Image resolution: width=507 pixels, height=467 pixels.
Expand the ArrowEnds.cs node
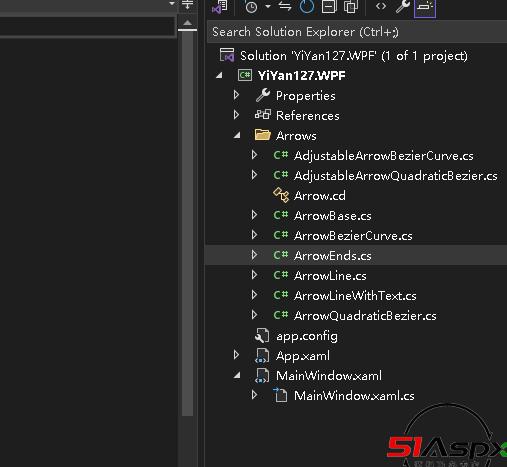tap(254, 255)
